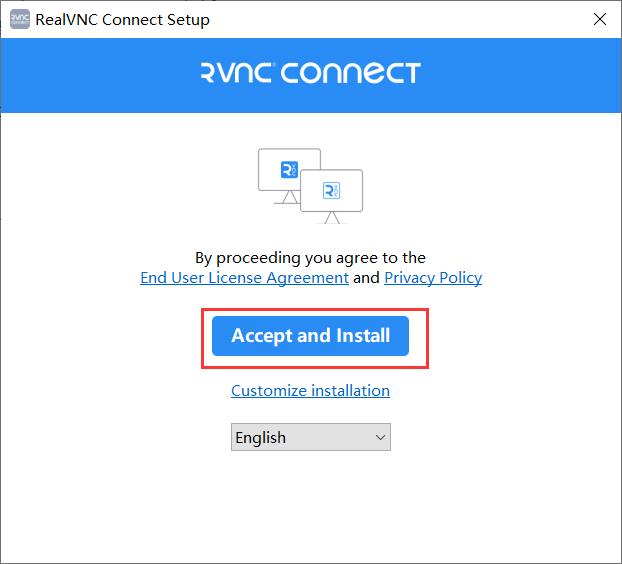Viewport: 622px width, 564px height.
Task: Click the back monitor's stand
Action: [287, 198]
